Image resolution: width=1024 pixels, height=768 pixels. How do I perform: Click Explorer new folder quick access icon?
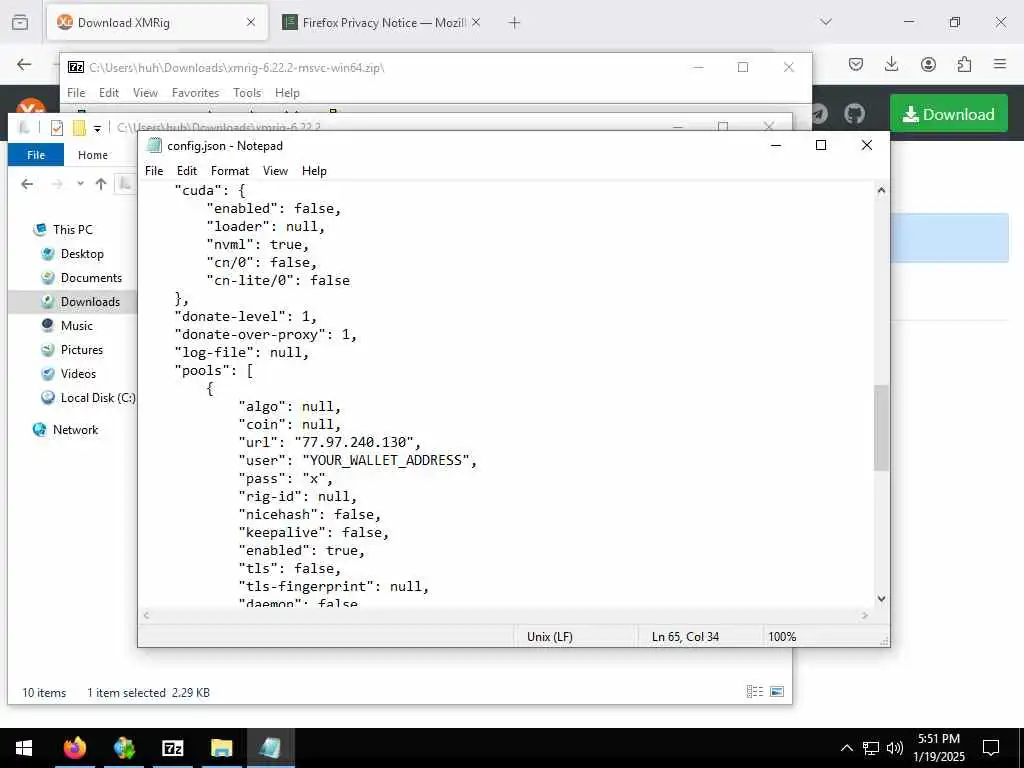coord(79,128)
